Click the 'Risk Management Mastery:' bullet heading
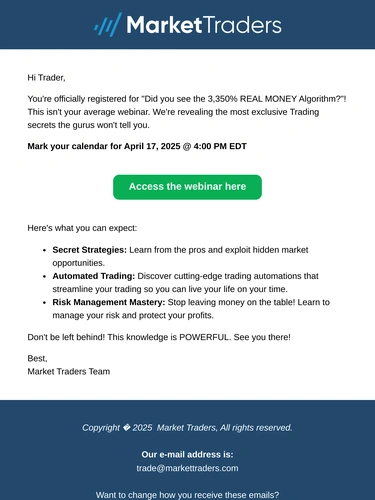Screen dimensions: 375x500 109,302
